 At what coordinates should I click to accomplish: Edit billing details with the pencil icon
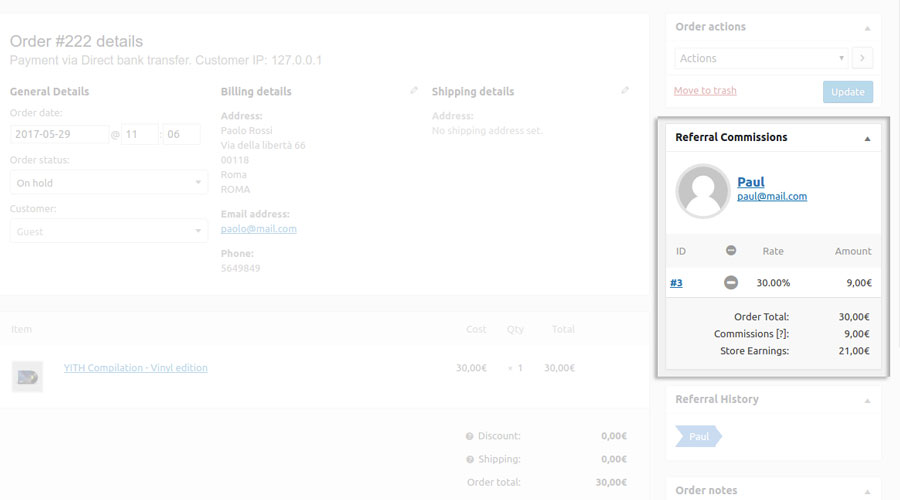[414, 91]
